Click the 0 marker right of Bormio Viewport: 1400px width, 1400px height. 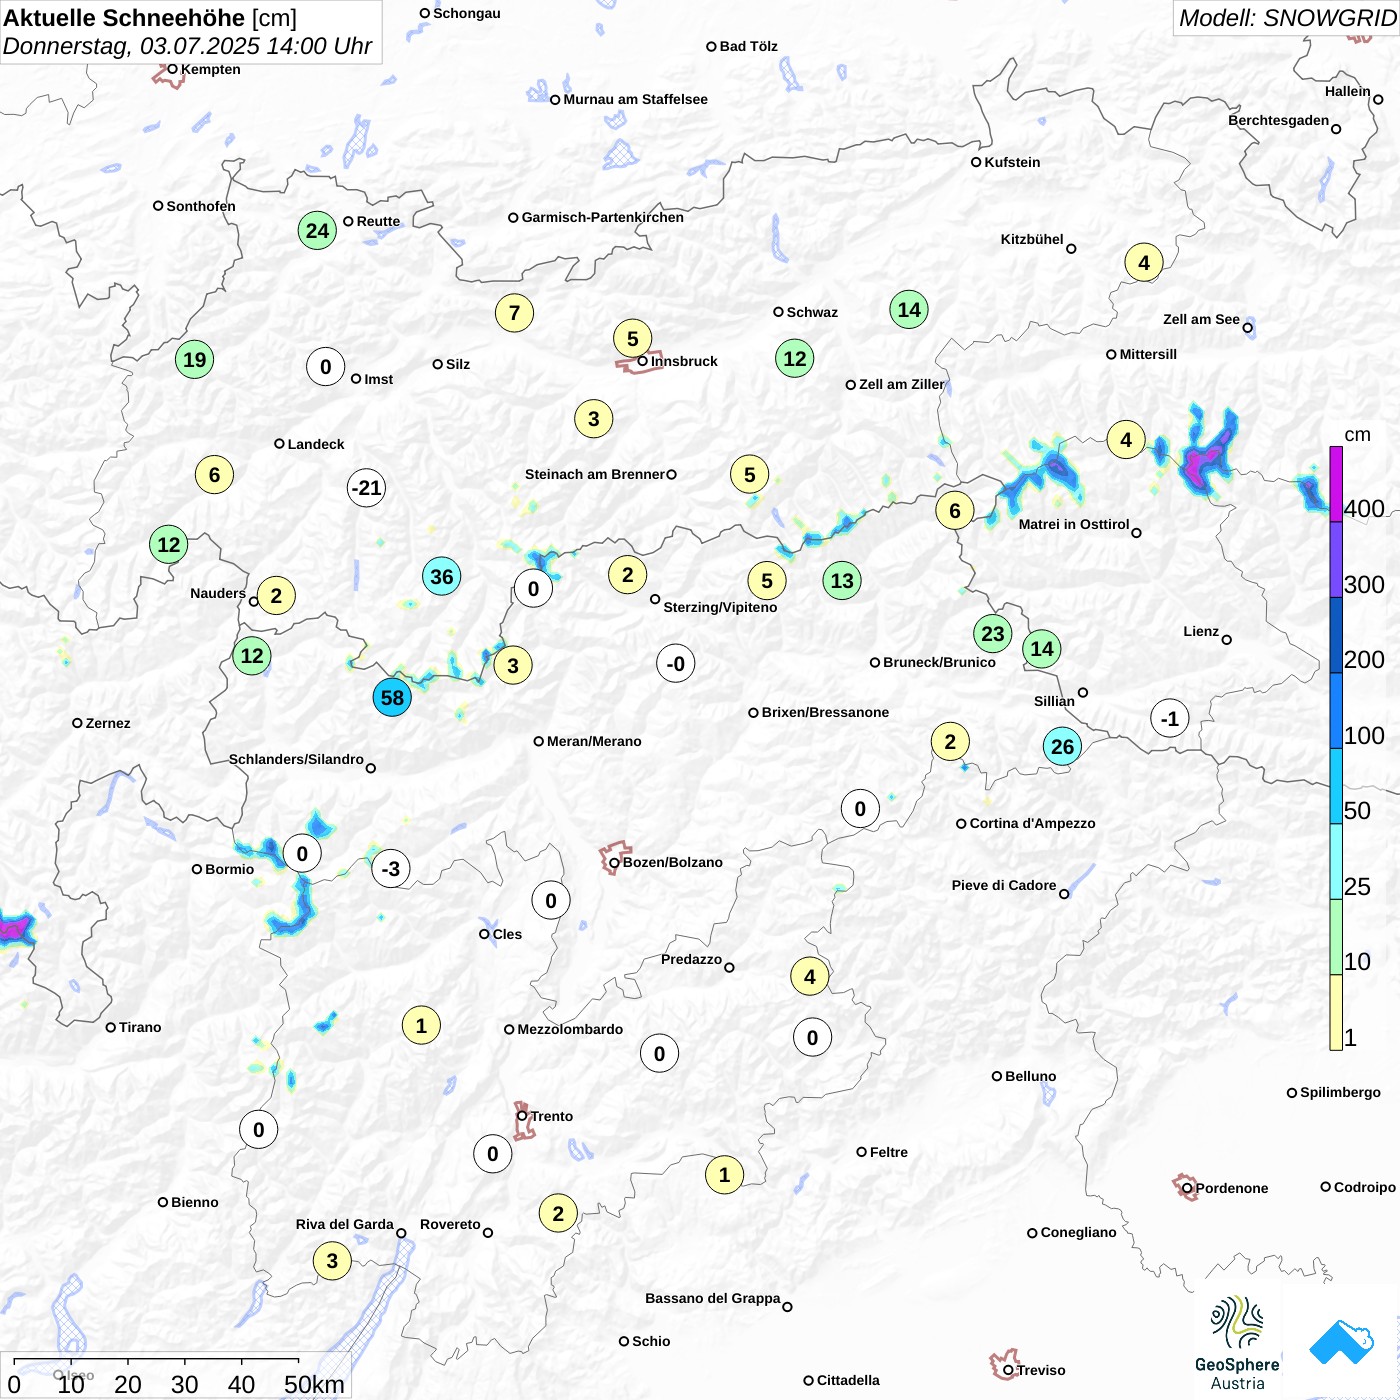tap(302, 854)
